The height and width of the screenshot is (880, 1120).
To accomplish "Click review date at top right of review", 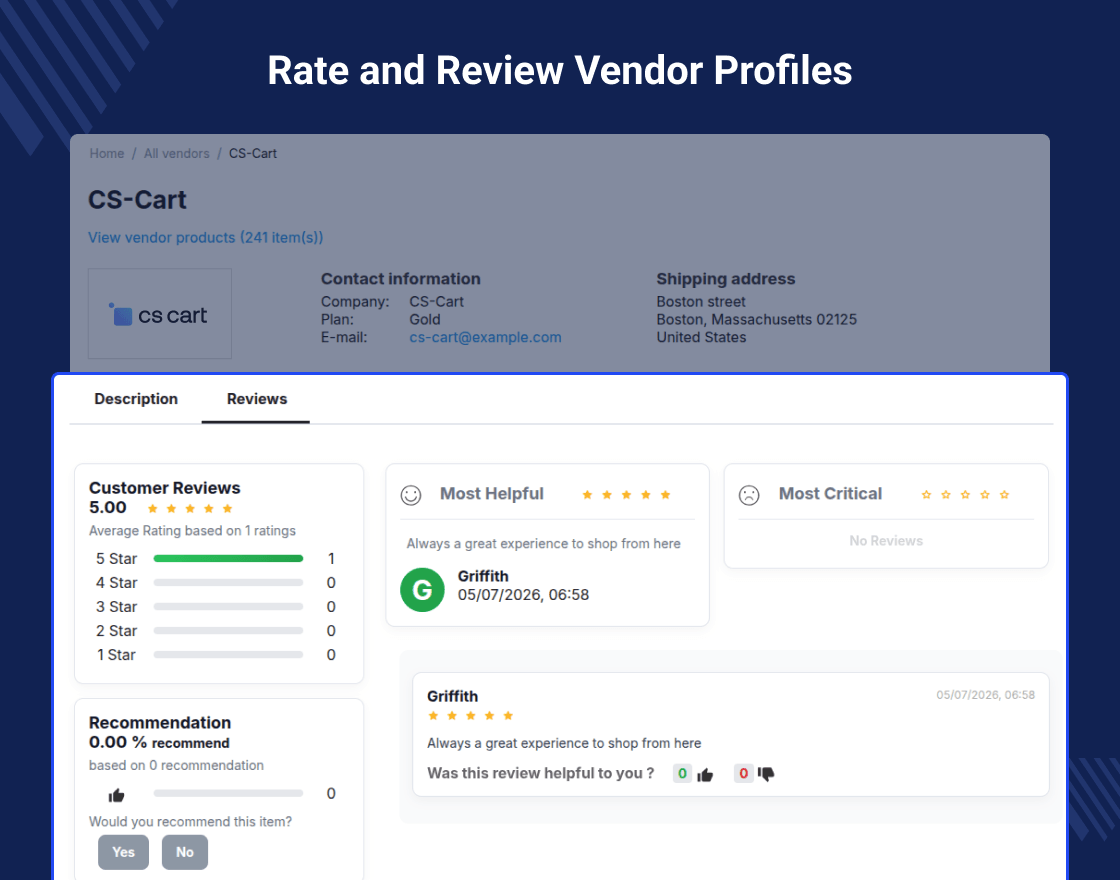I will [x=986, y=695].
